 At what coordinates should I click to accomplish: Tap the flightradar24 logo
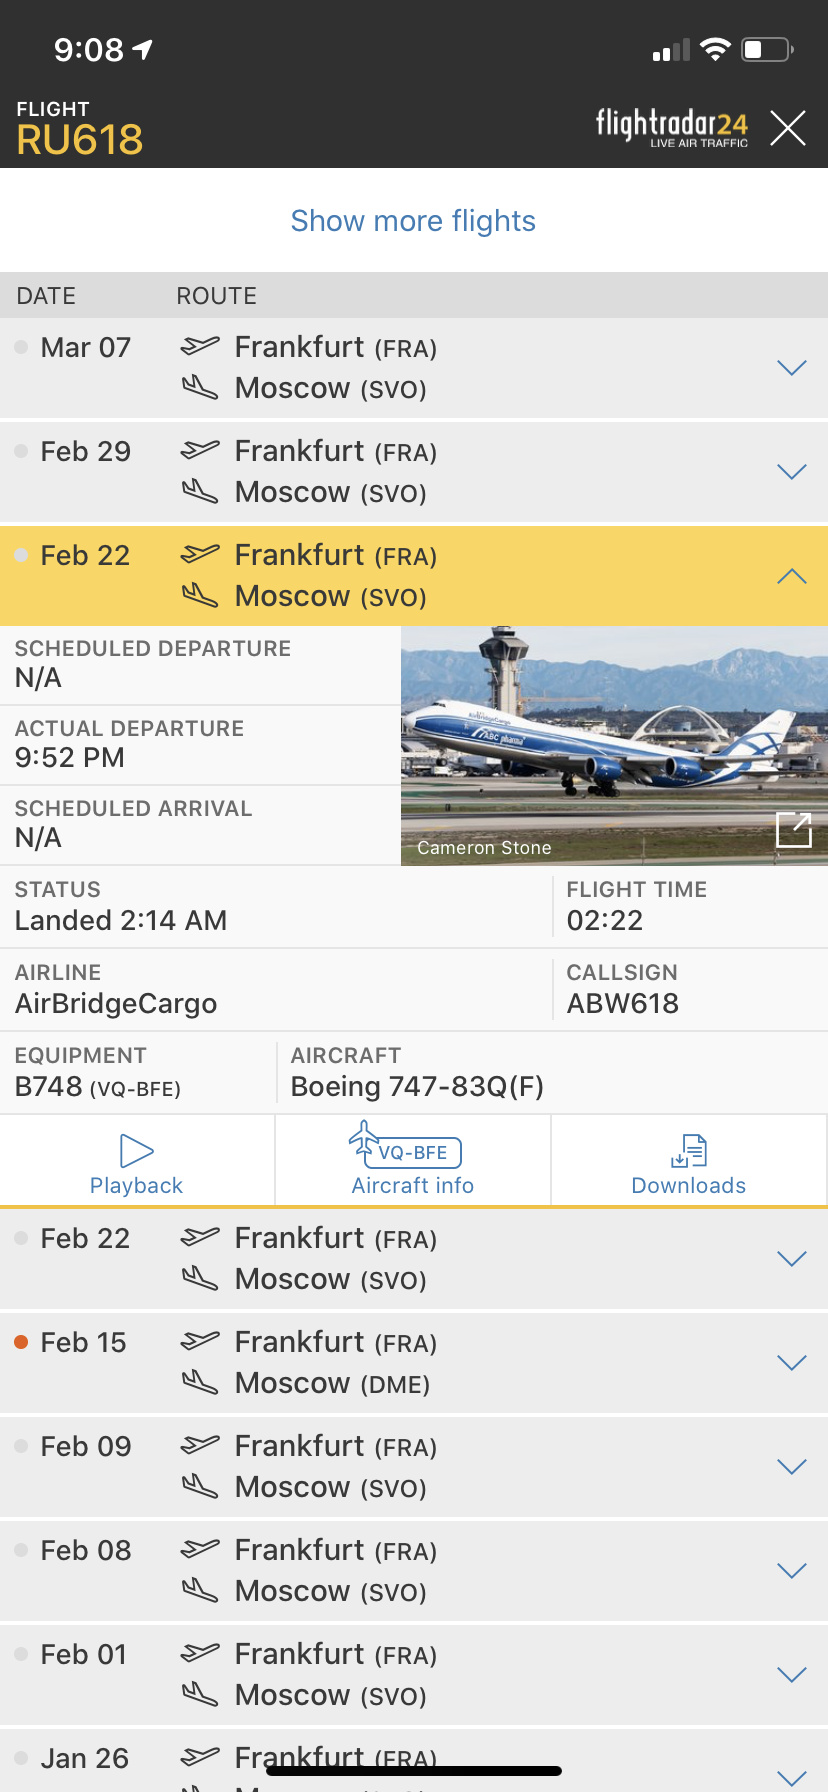672,127
